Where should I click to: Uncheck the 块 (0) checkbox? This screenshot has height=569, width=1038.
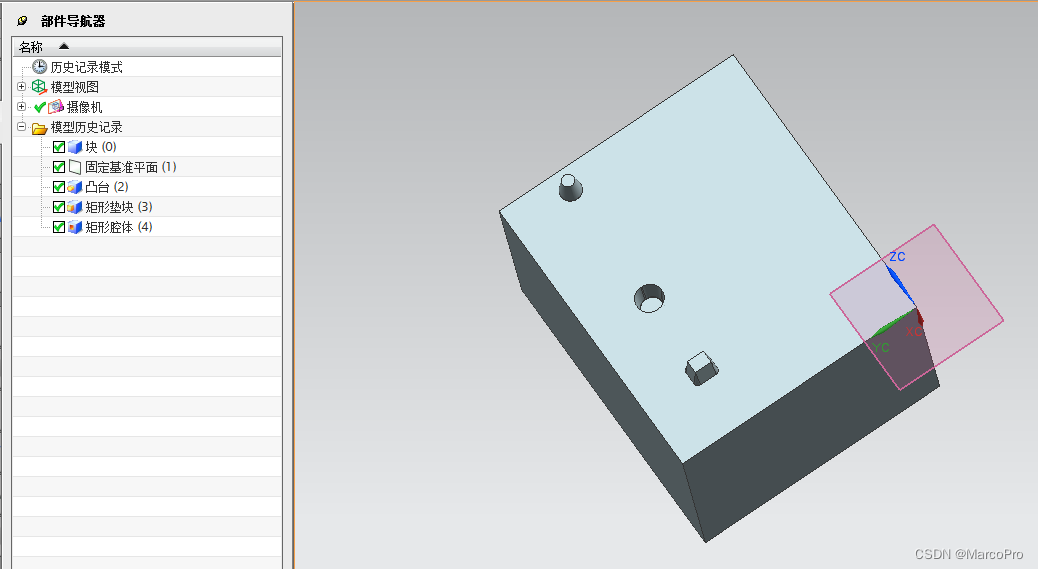(59, 147)
